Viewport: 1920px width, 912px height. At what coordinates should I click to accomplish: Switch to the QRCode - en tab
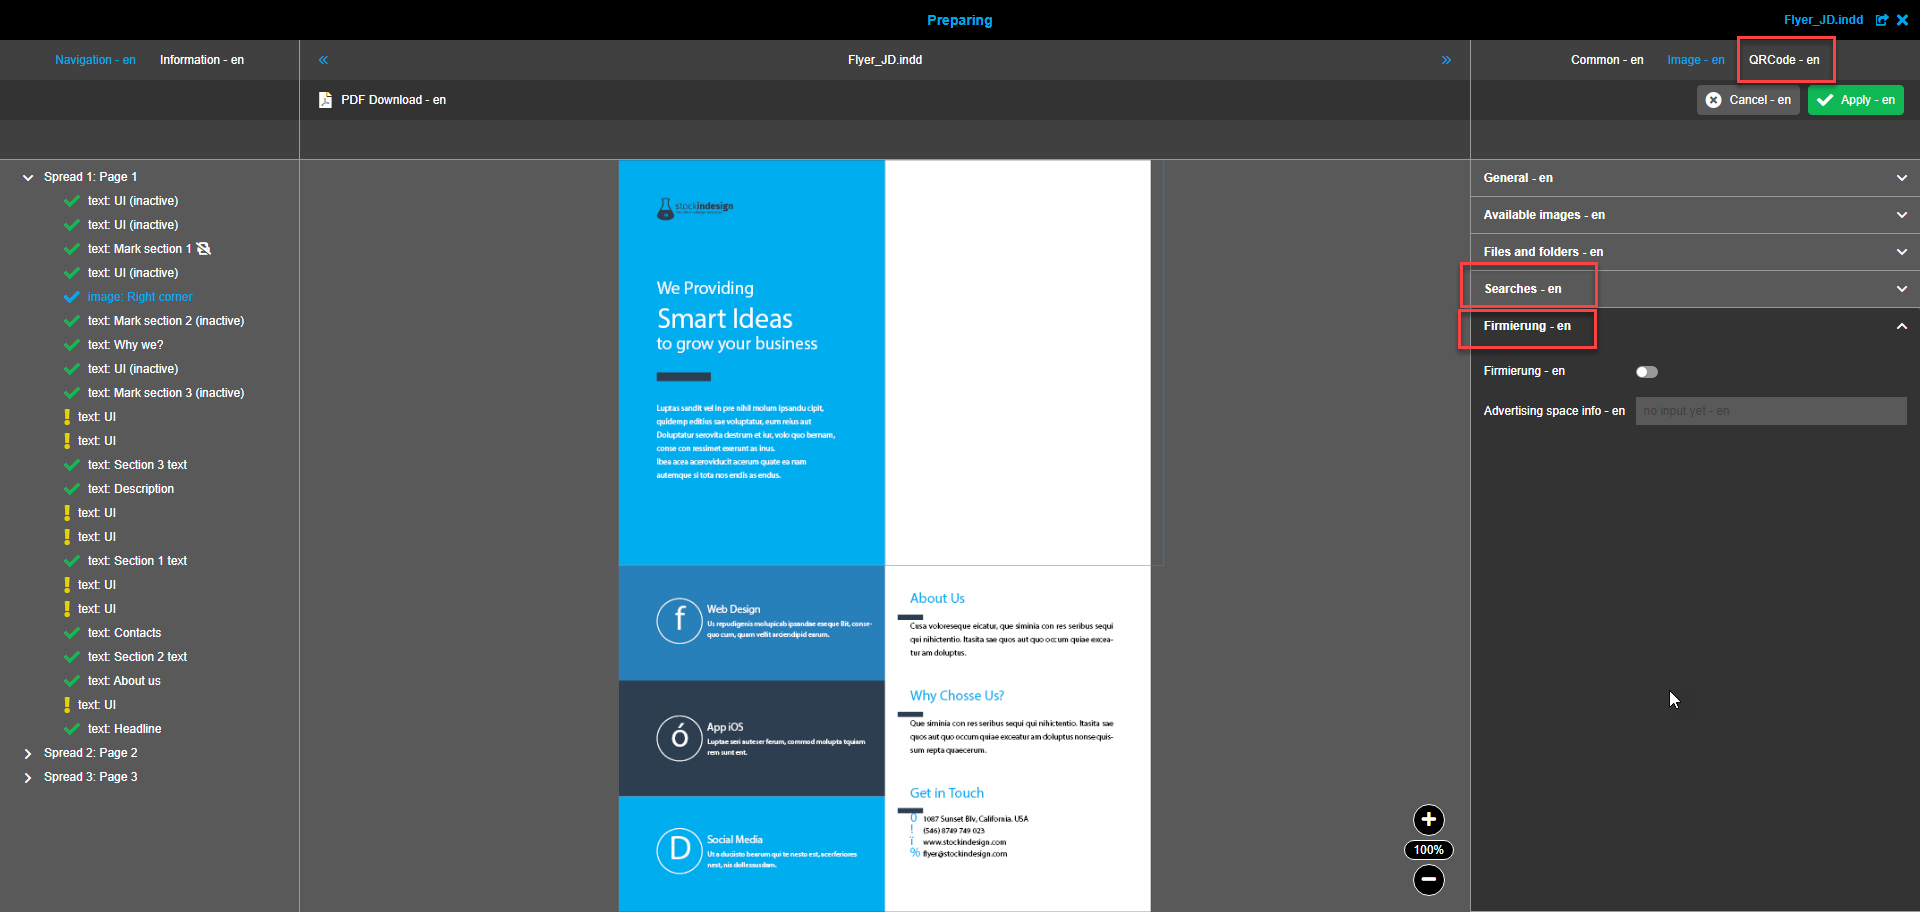[x=1784, y=60]
